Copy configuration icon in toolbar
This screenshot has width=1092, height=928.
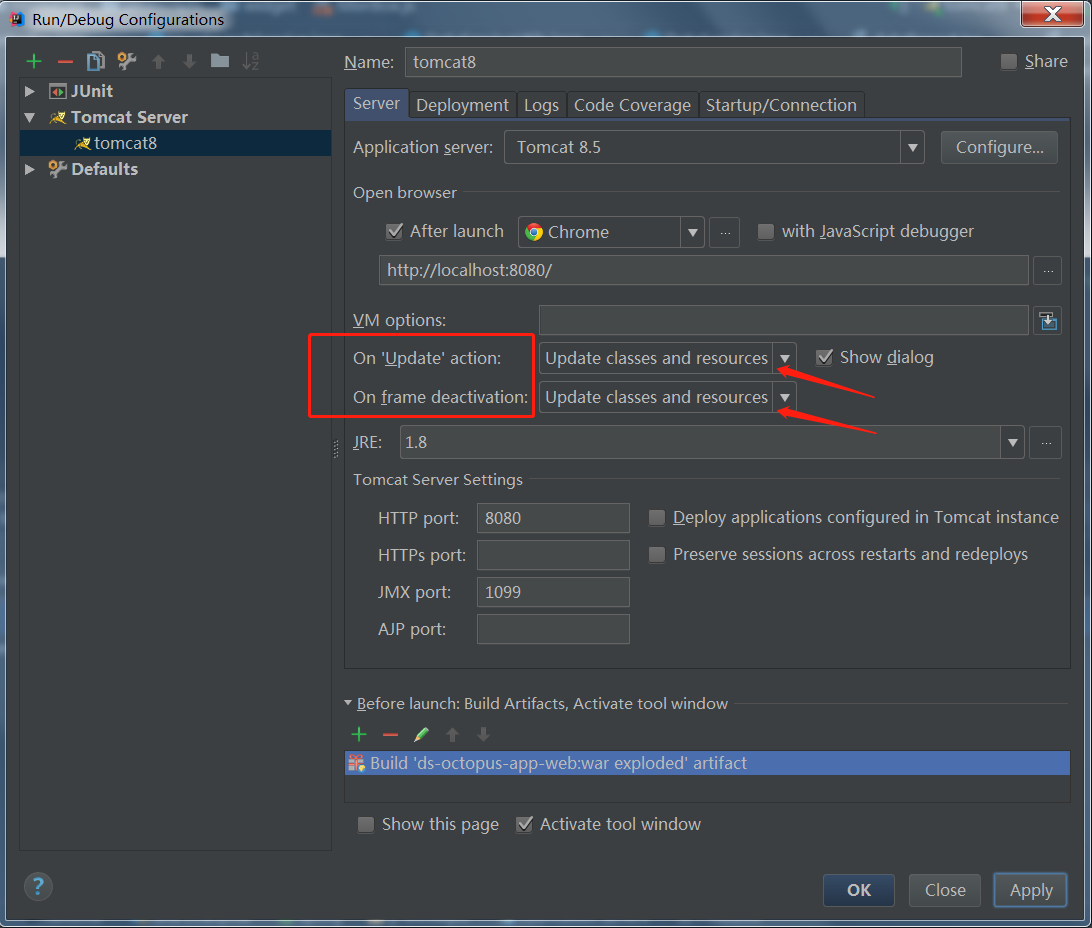coord(95,61)
